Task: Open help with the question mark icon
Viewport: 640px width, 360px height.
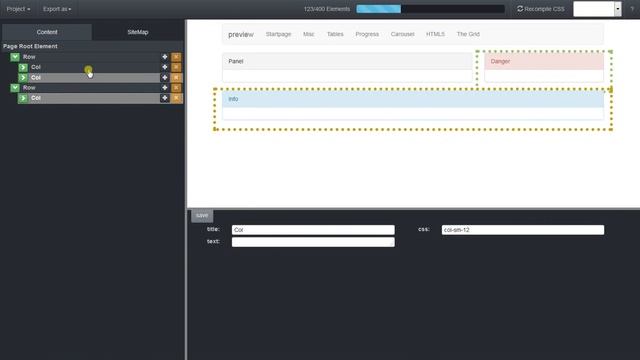Action: [x=632, y=9]
